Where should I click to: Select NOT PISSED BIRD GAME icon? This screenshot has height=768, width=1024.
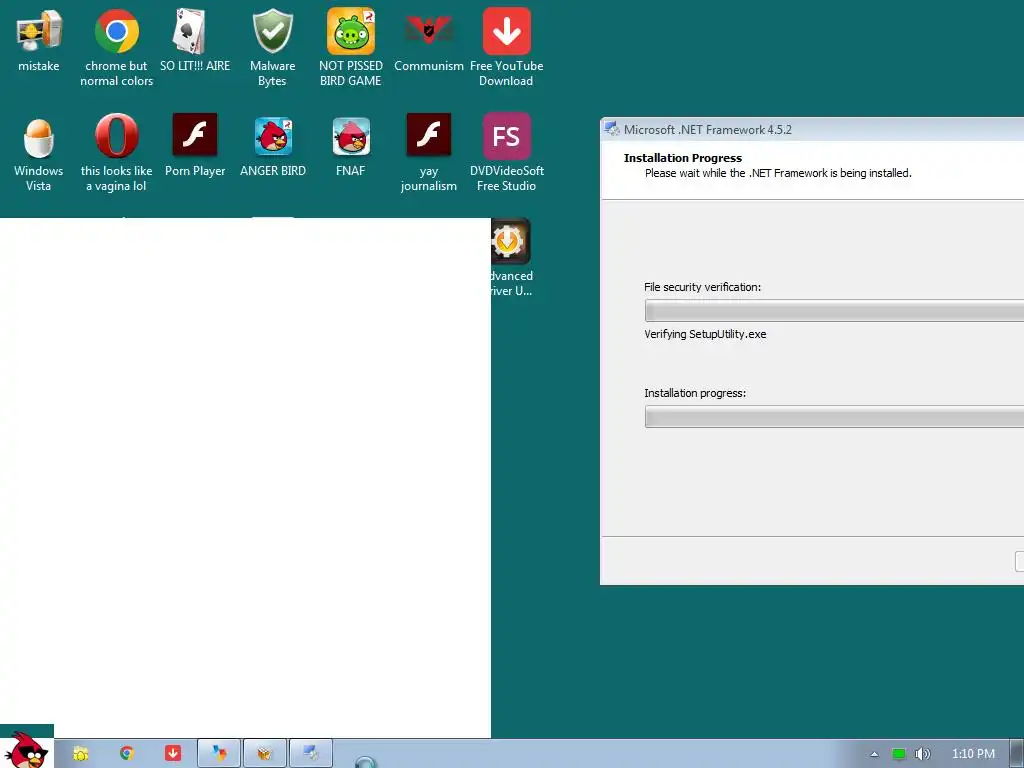(x=351, y=48)
